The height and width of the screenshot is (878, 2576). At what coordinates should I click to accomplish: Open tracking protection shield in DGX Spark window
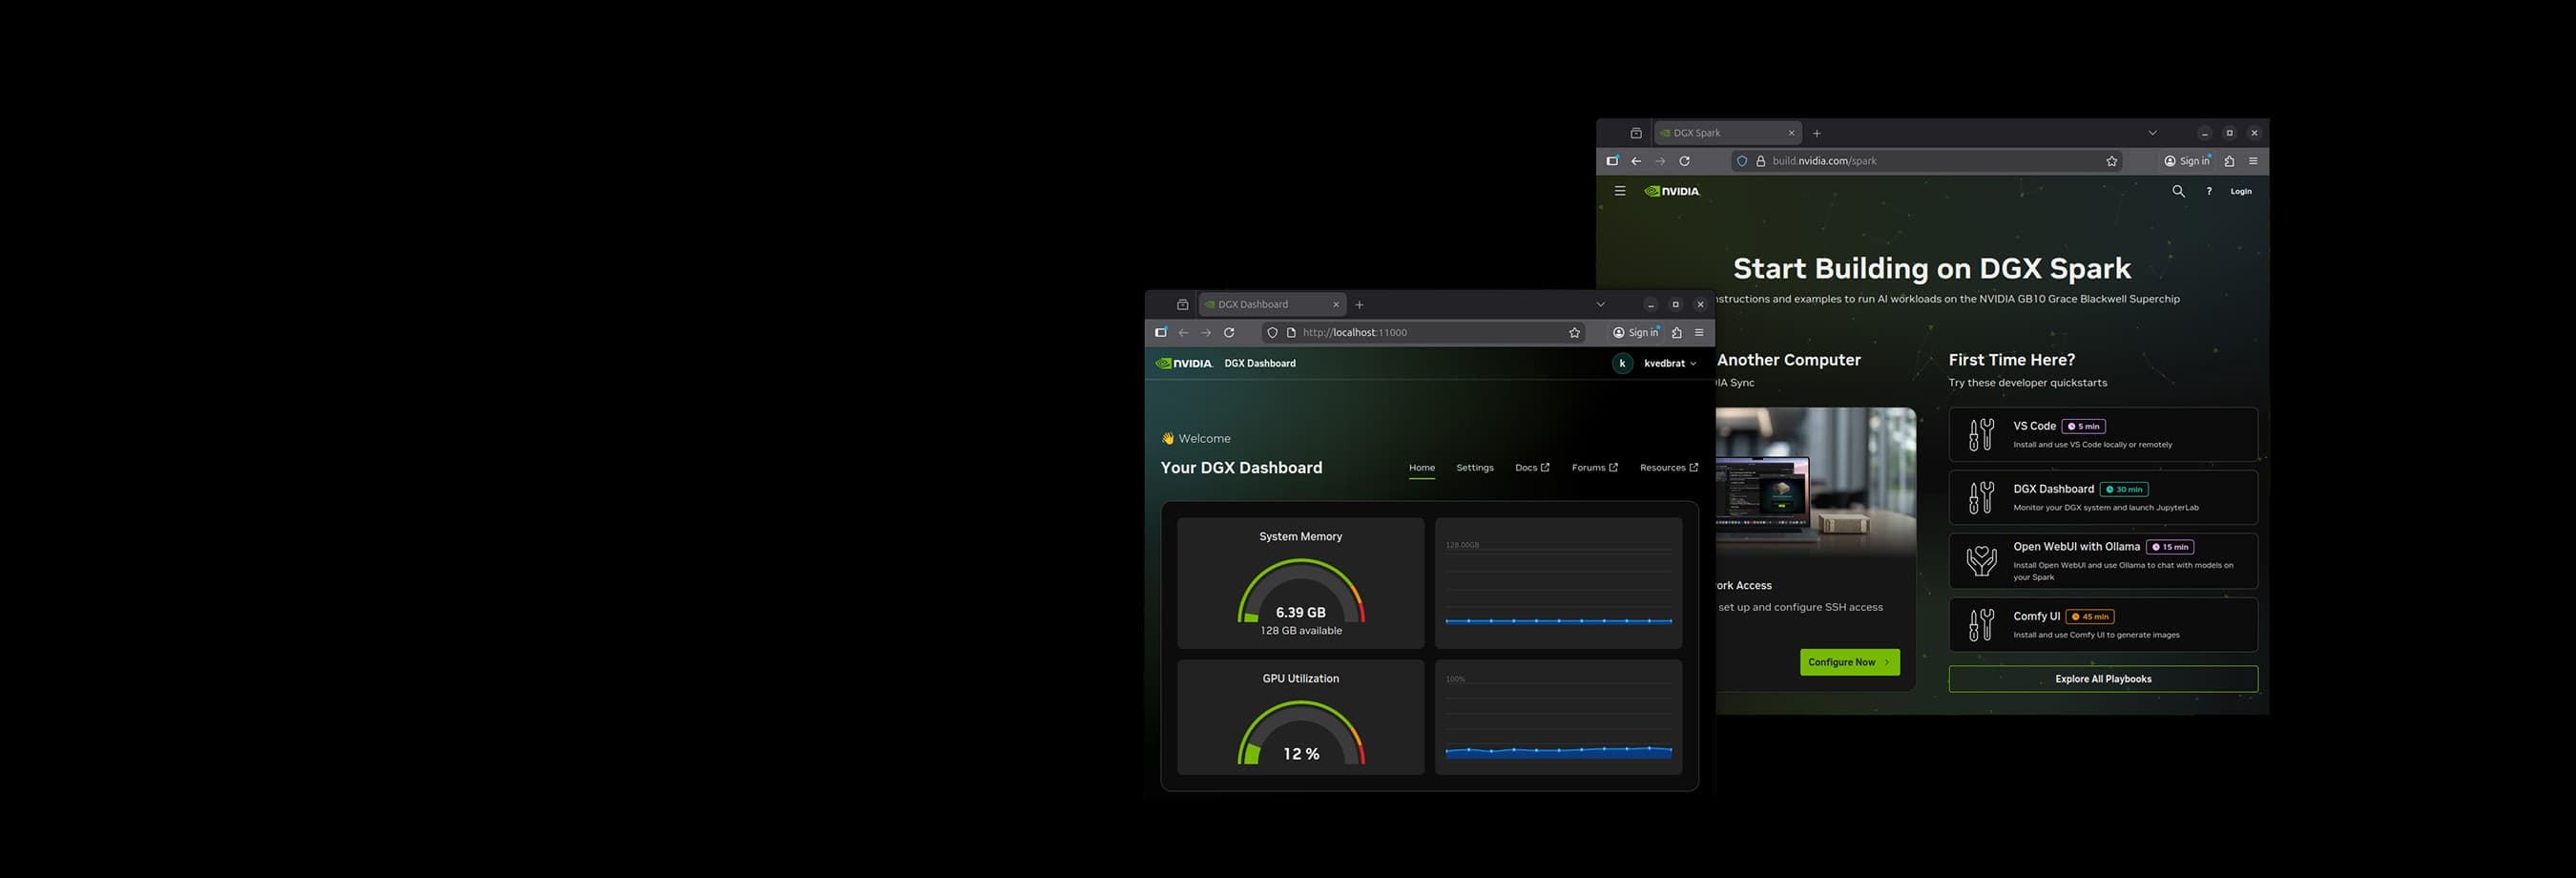(1742, 161)
